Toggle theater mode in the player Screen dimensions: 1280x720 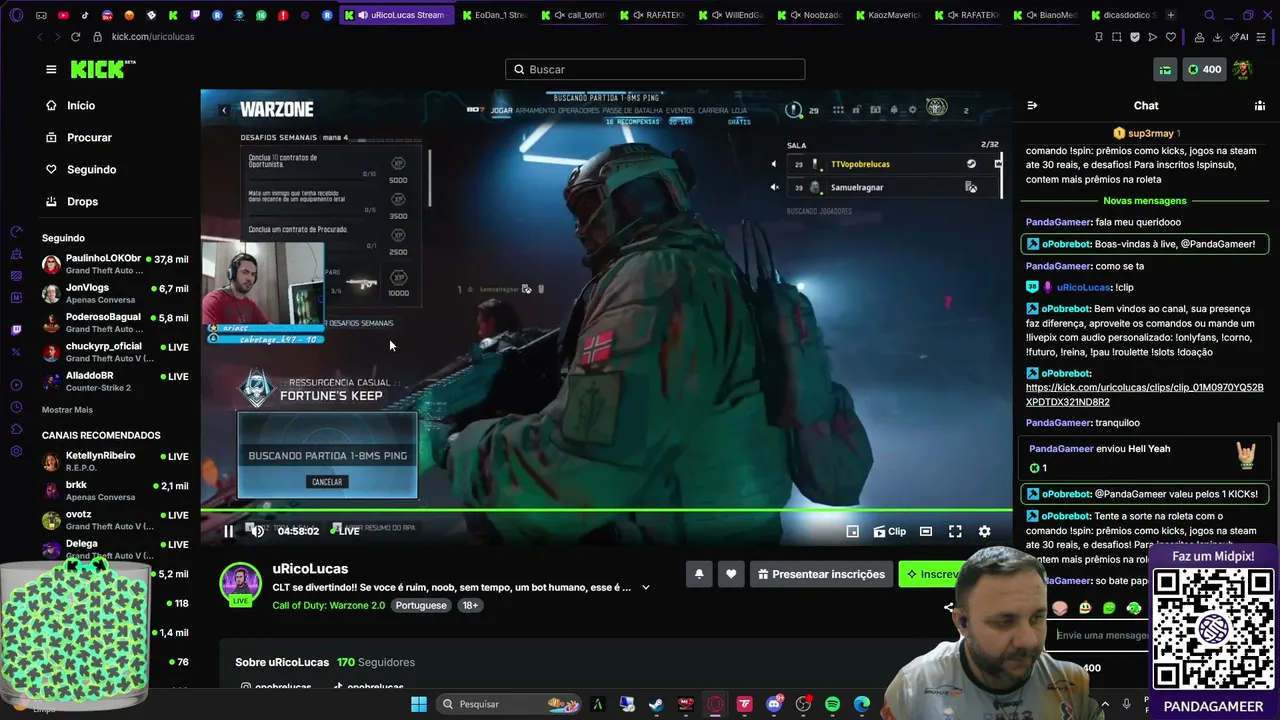click(x=926, y=531)
